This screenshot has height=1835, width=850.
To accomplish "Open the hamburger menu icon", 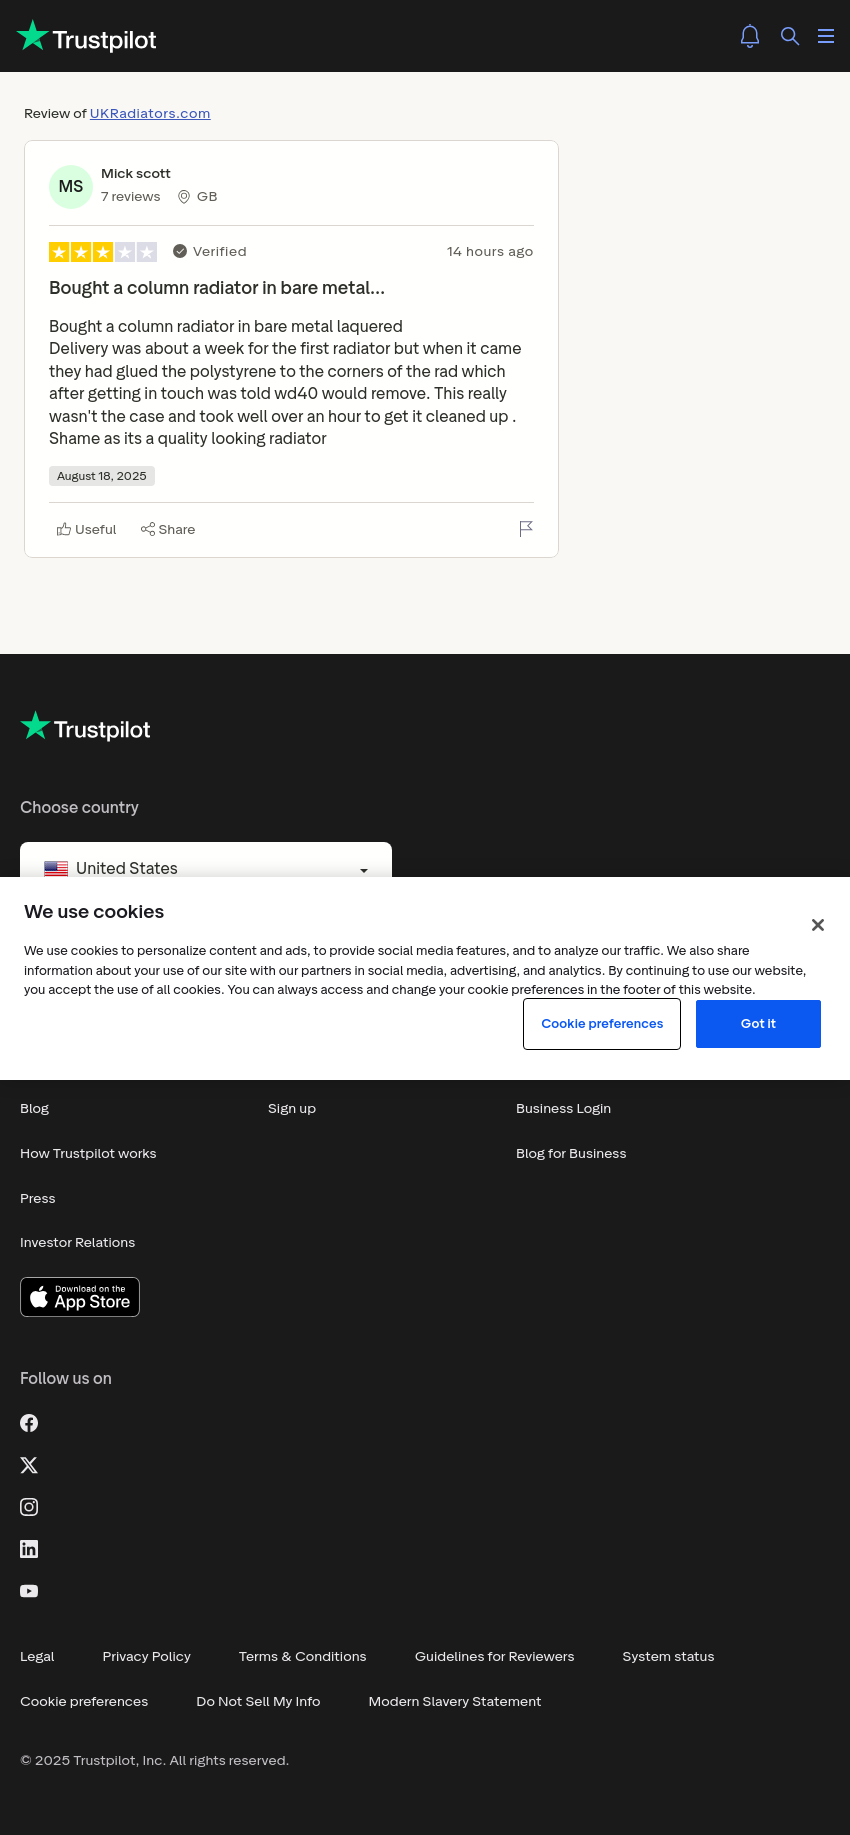I will pos(826,36).
